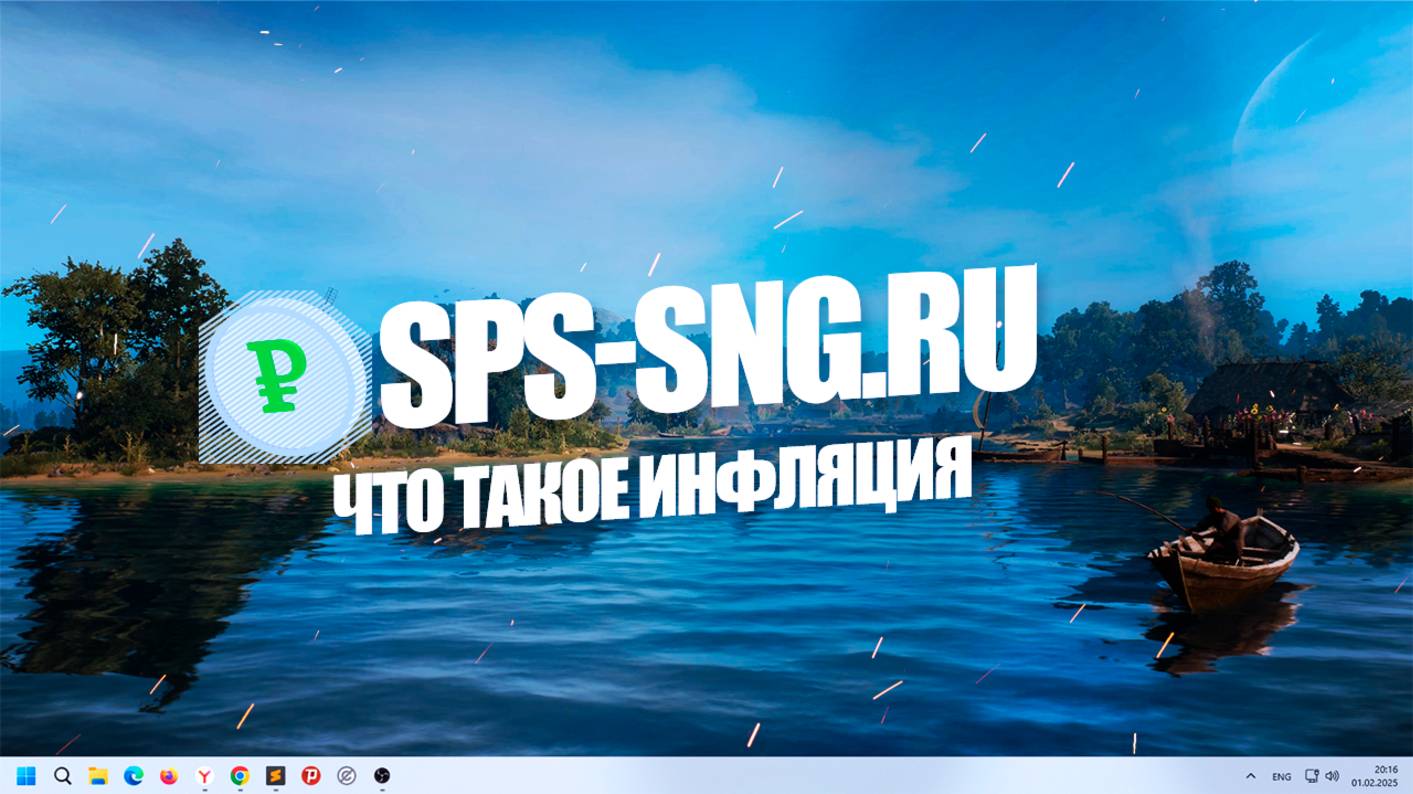Launch File Explorer from taskbar
1413x794 pixels.
[98, 776]
